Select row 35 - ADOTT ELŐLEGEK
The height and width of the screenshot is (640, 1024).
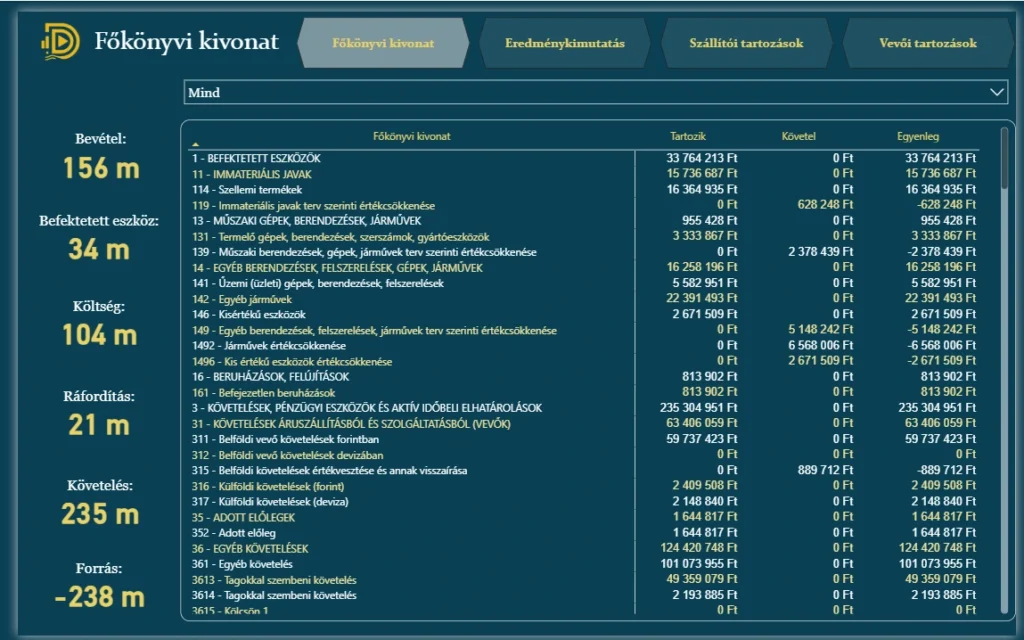tap(243, 517)
